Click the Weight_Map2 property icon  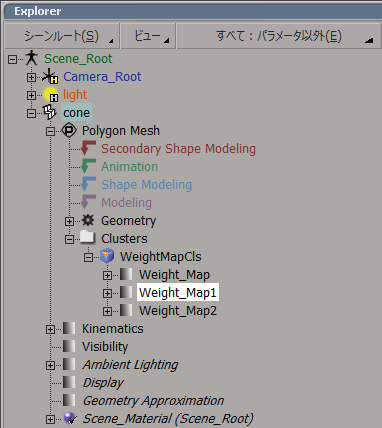[x=126, y=310]
